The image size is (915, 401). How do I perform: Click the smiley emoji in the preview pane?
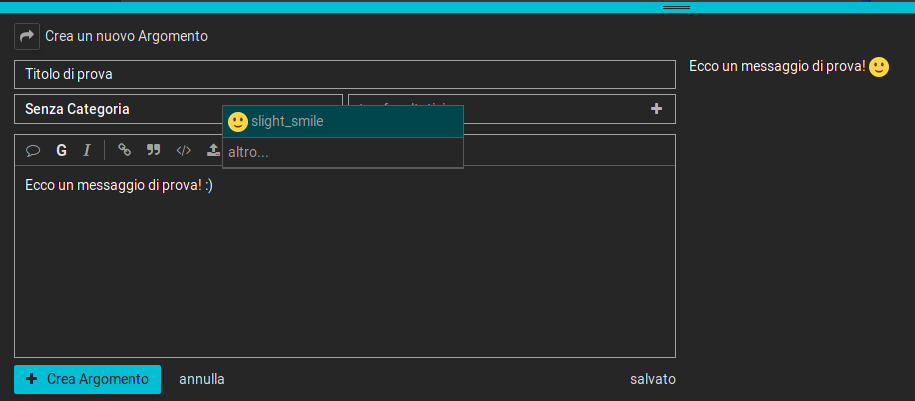tap(879, 67)
